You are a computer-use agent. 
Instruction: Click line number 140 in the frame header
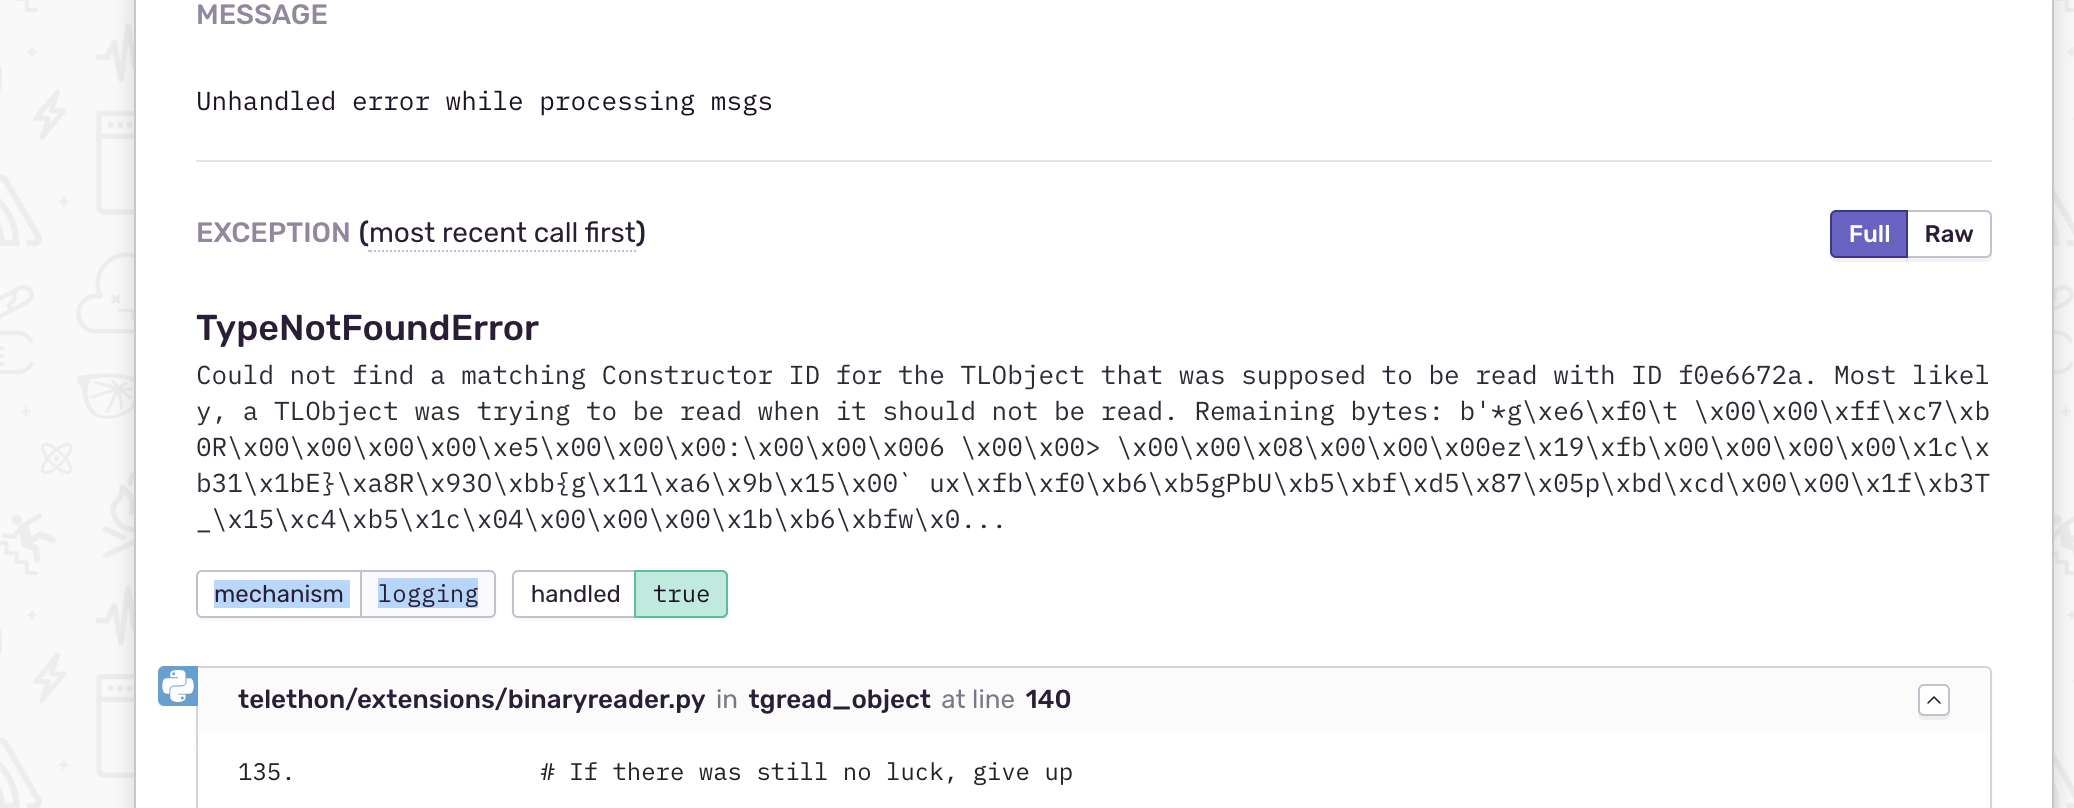coord(1049,700)
